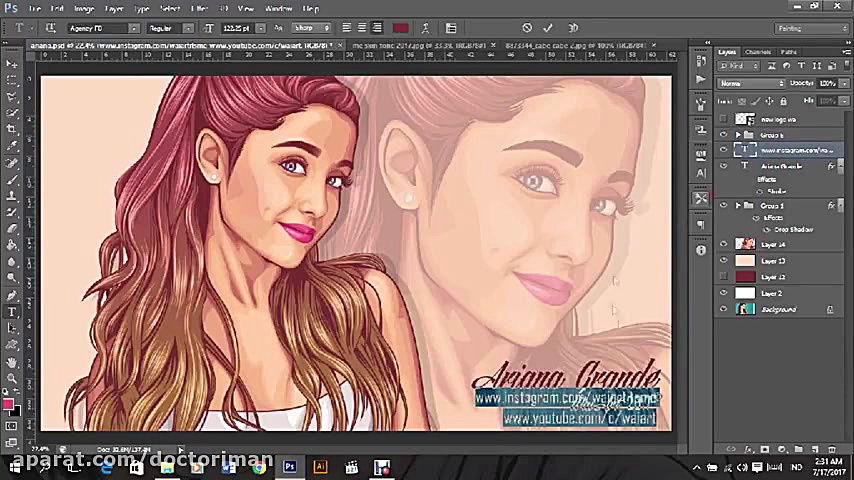Cancel the current text edits
The width and height of the screenshot is (854, 480).
click(527, 28)
